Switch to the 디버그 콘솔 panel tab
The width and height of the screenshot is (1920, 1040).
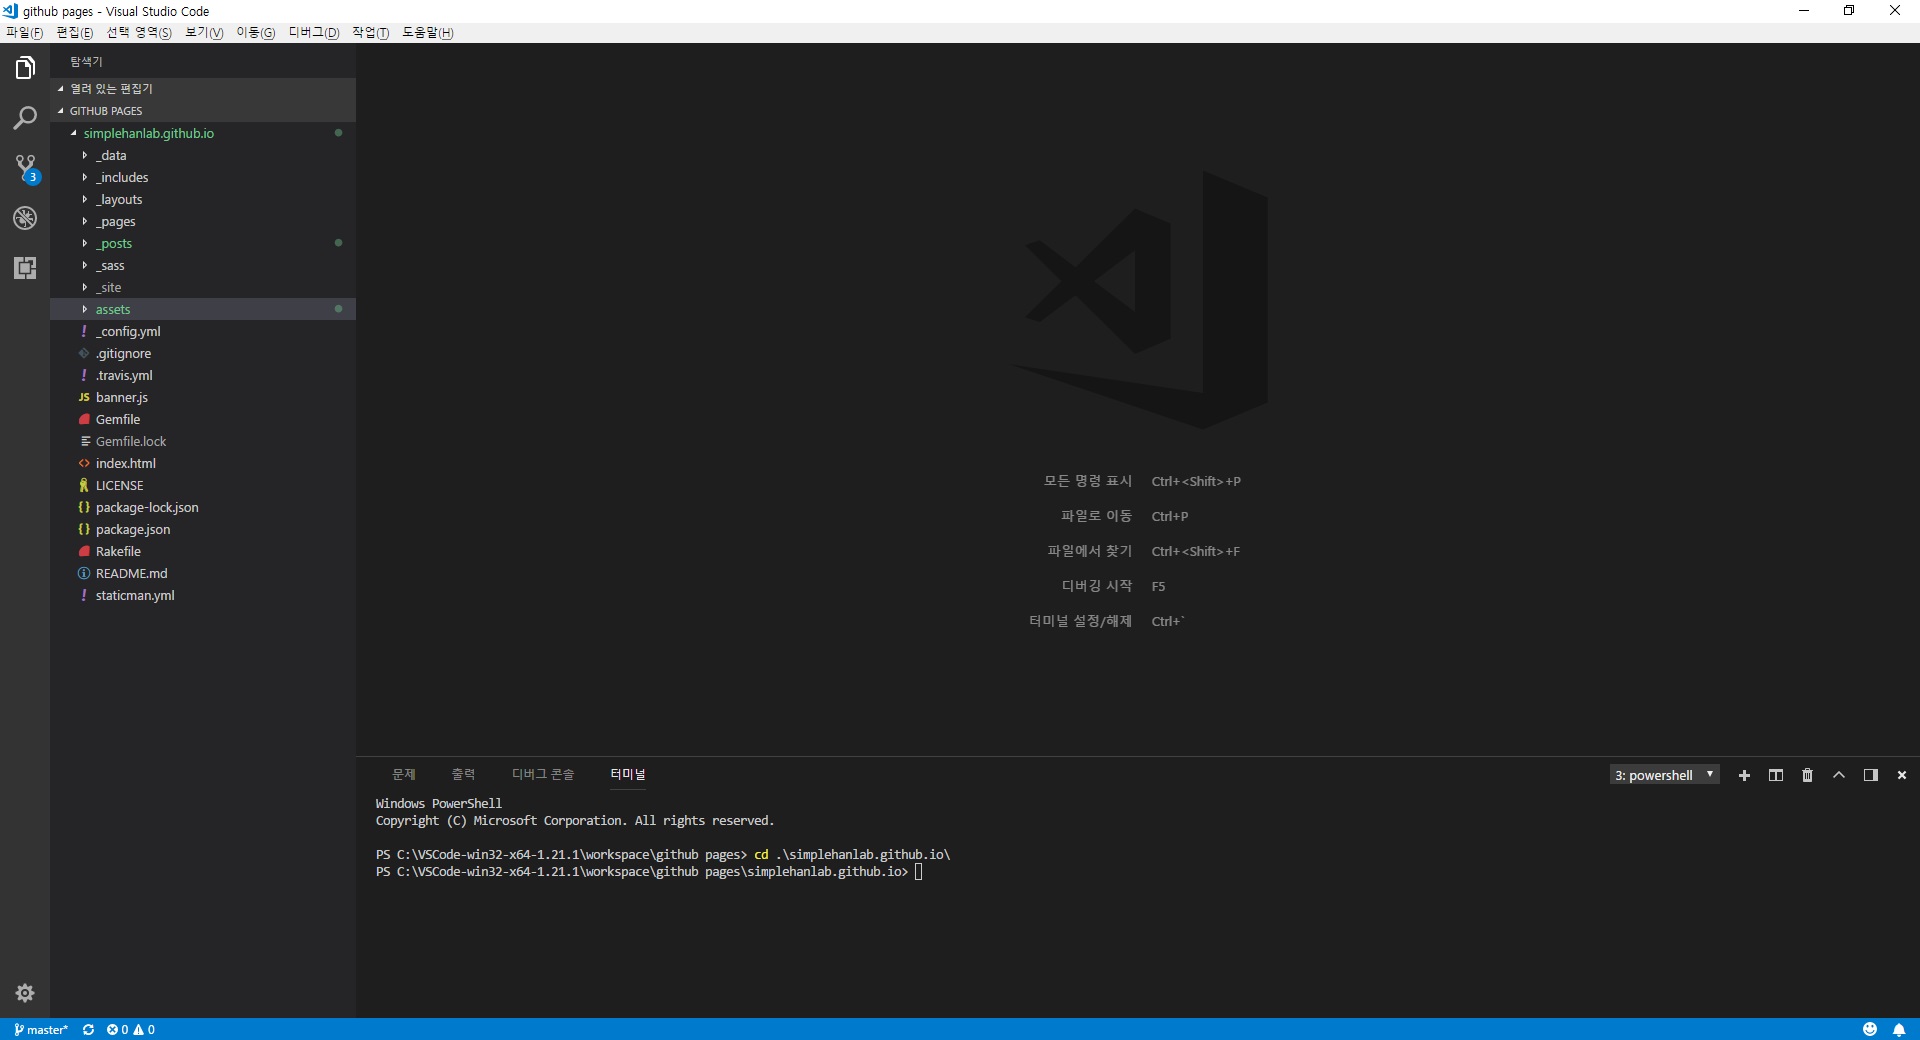coord(543,775)
